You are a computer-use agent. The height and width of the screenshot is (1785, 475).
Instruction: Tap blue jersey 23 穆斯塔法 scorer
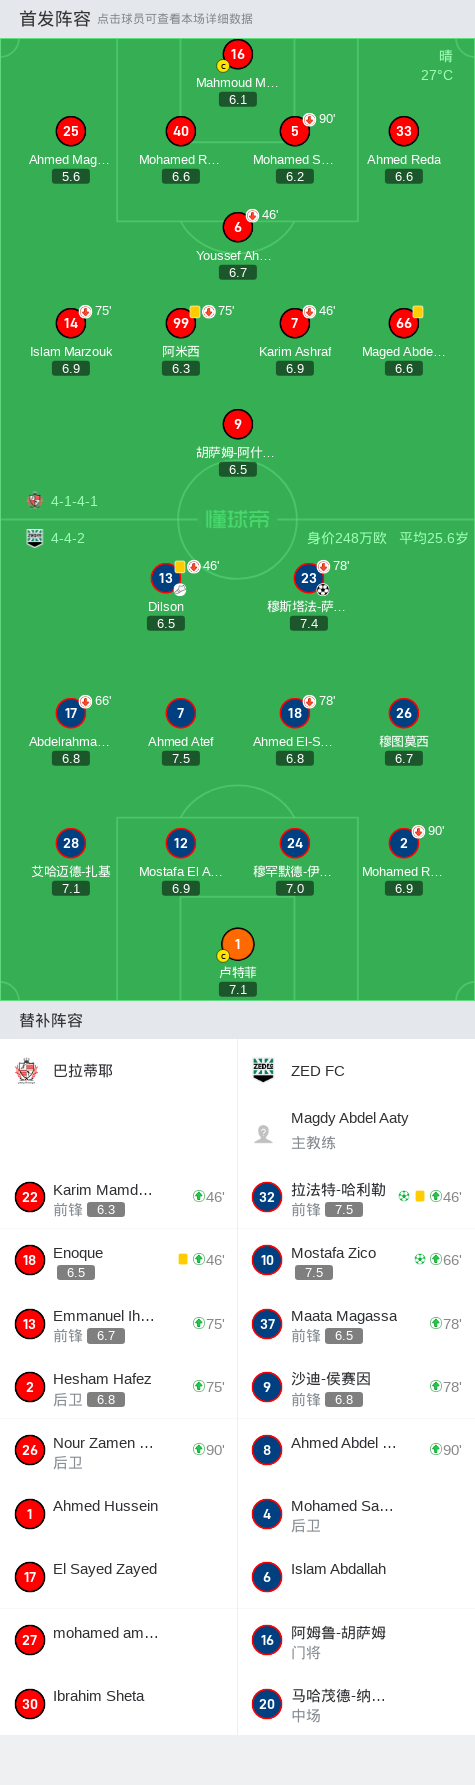pyautogui.click(x=309, y=578)
